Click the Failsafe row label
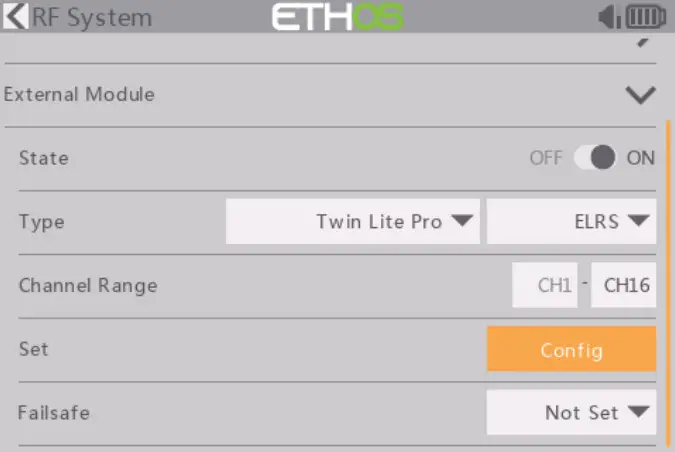This screenshot has height=452, width=675. [52, 412]
